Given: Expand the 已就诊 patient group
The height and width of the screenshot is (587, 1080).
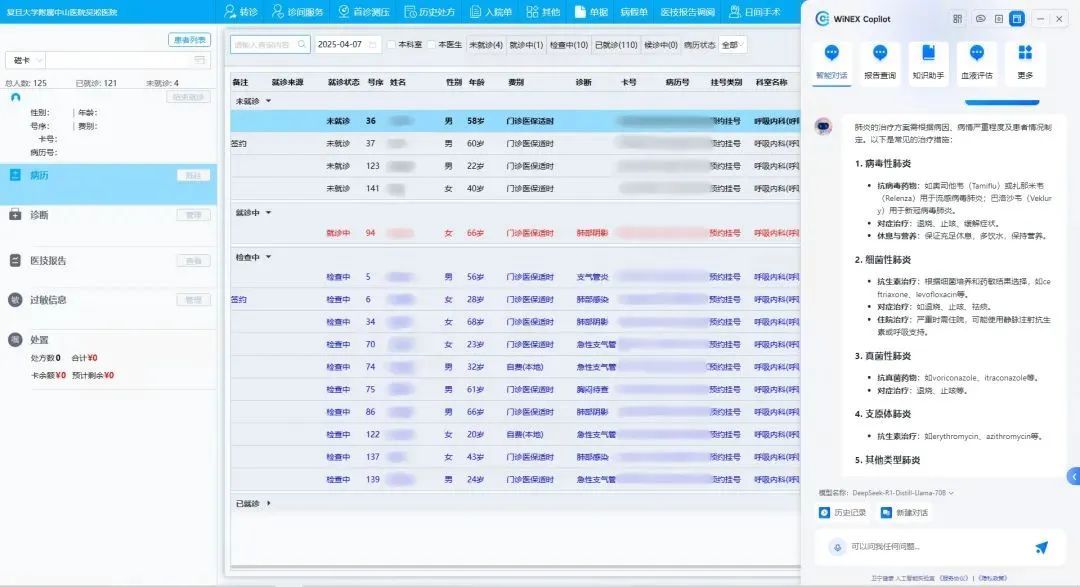Looking at the screenshot, I should tap(268, 503).
